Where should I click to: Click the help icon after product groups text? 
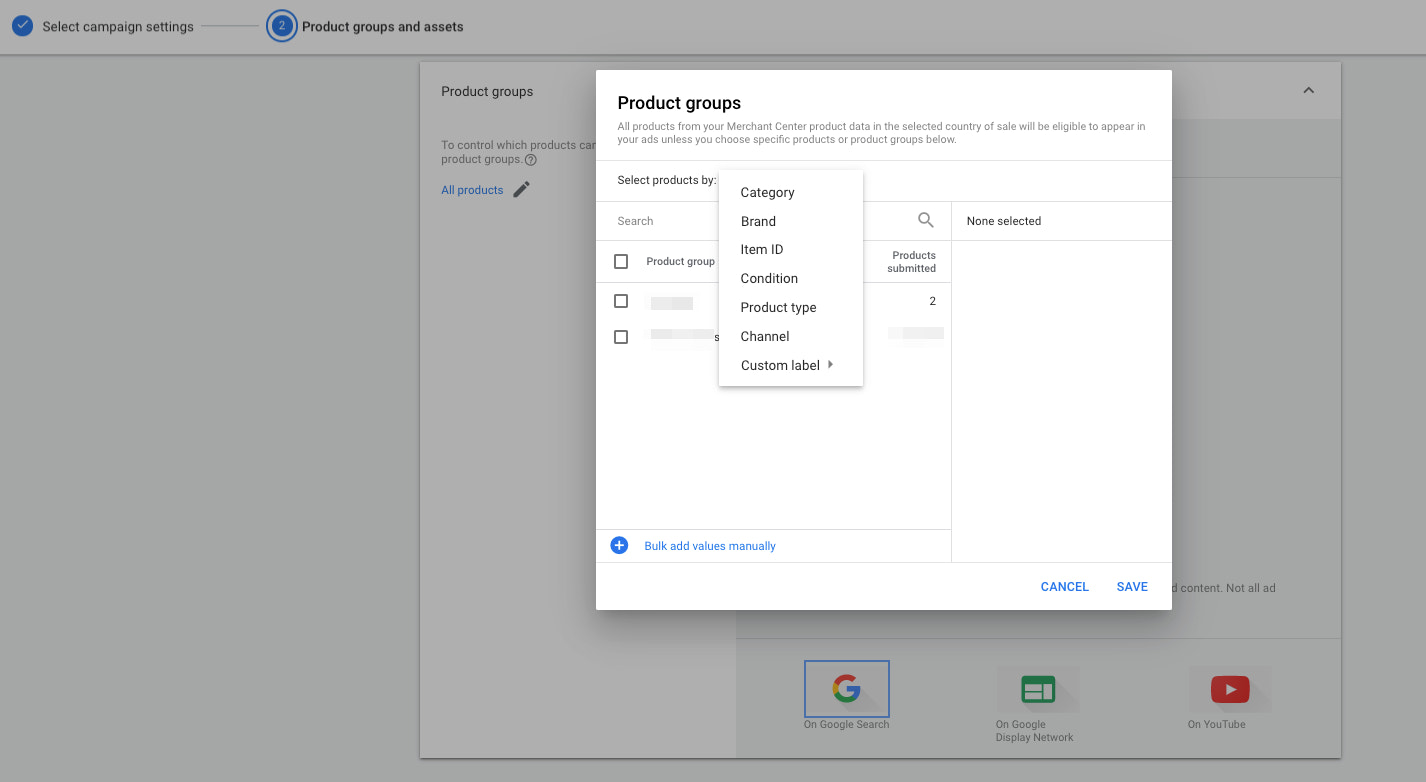tap(531, 160)
